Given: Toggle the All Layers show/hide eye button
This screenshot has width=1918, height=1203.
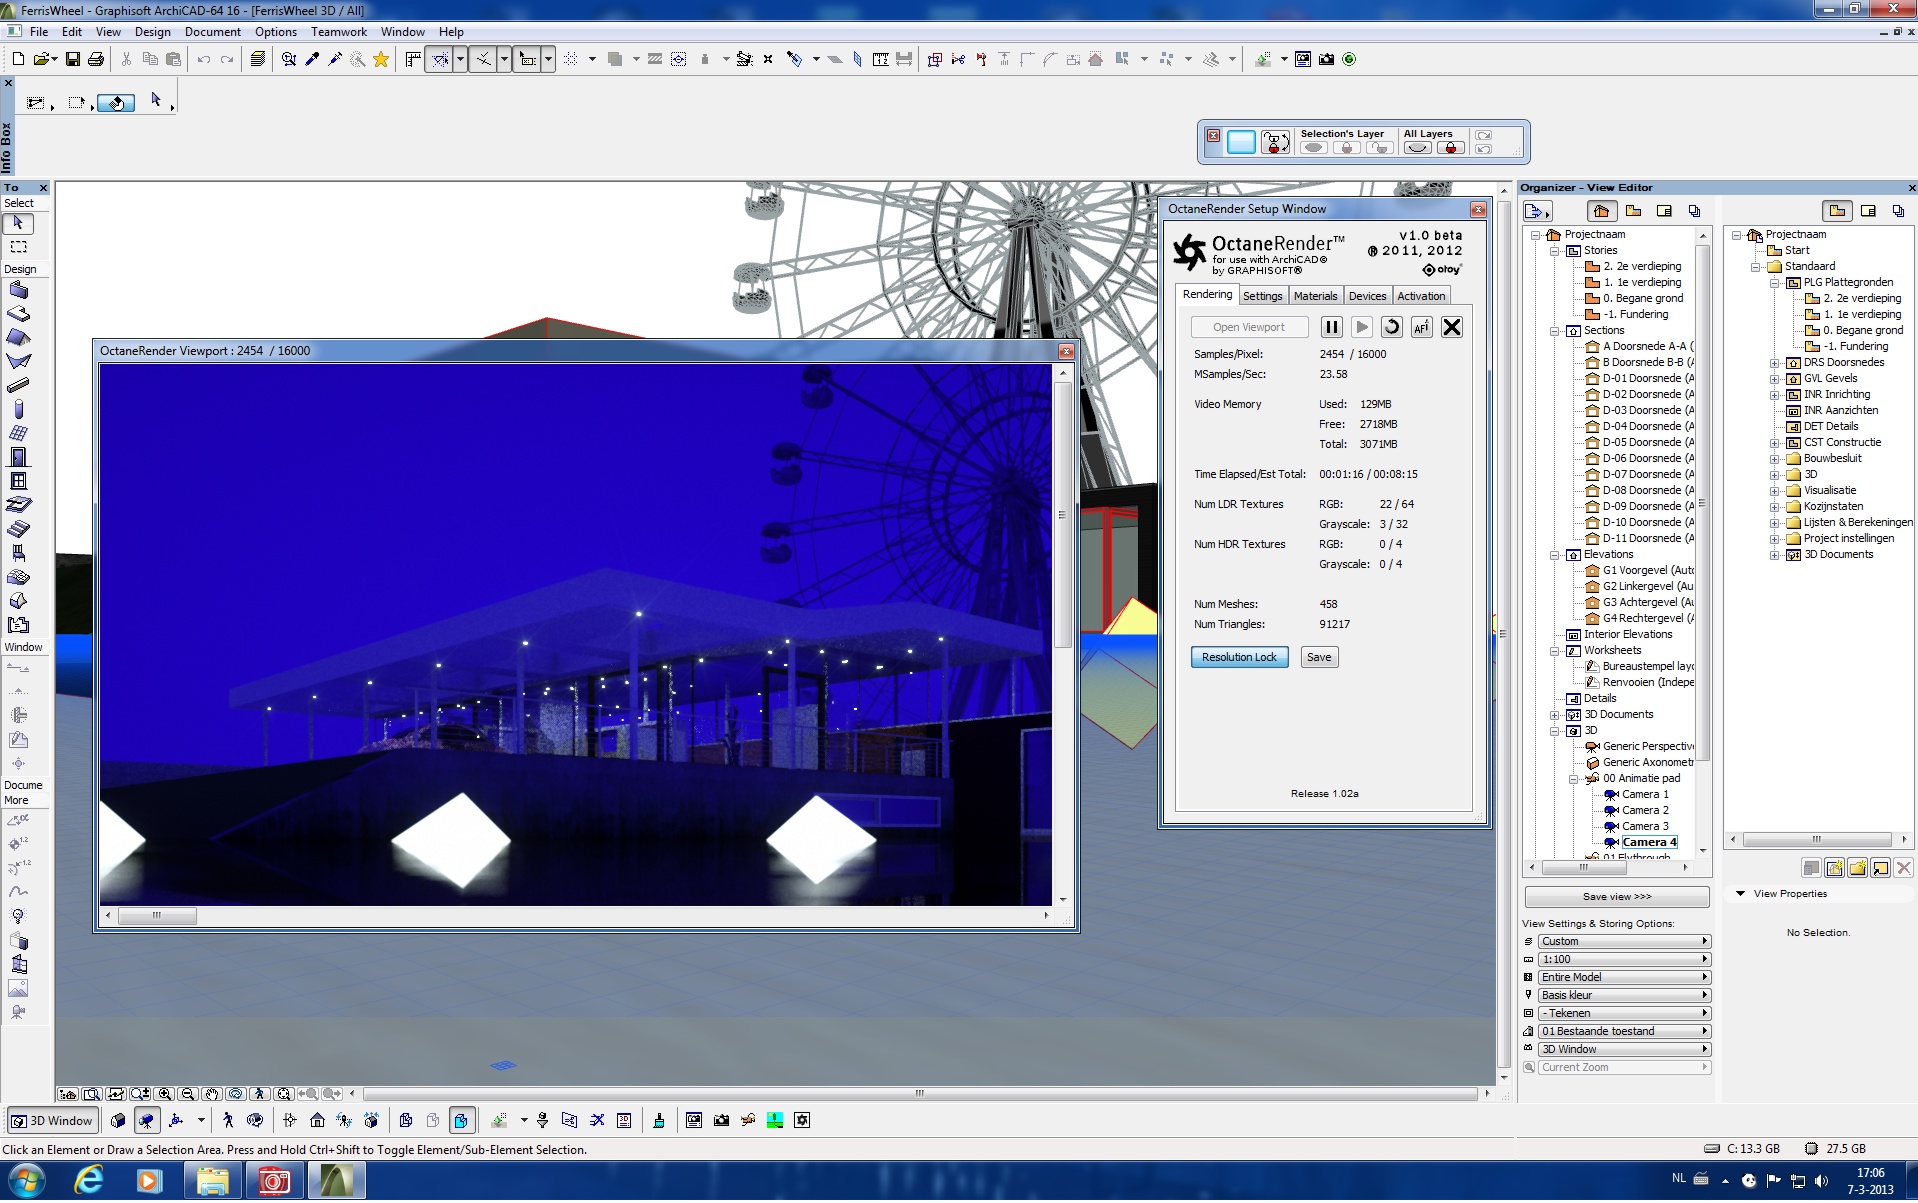Looking at the screenshot, I should (1417, 148).
